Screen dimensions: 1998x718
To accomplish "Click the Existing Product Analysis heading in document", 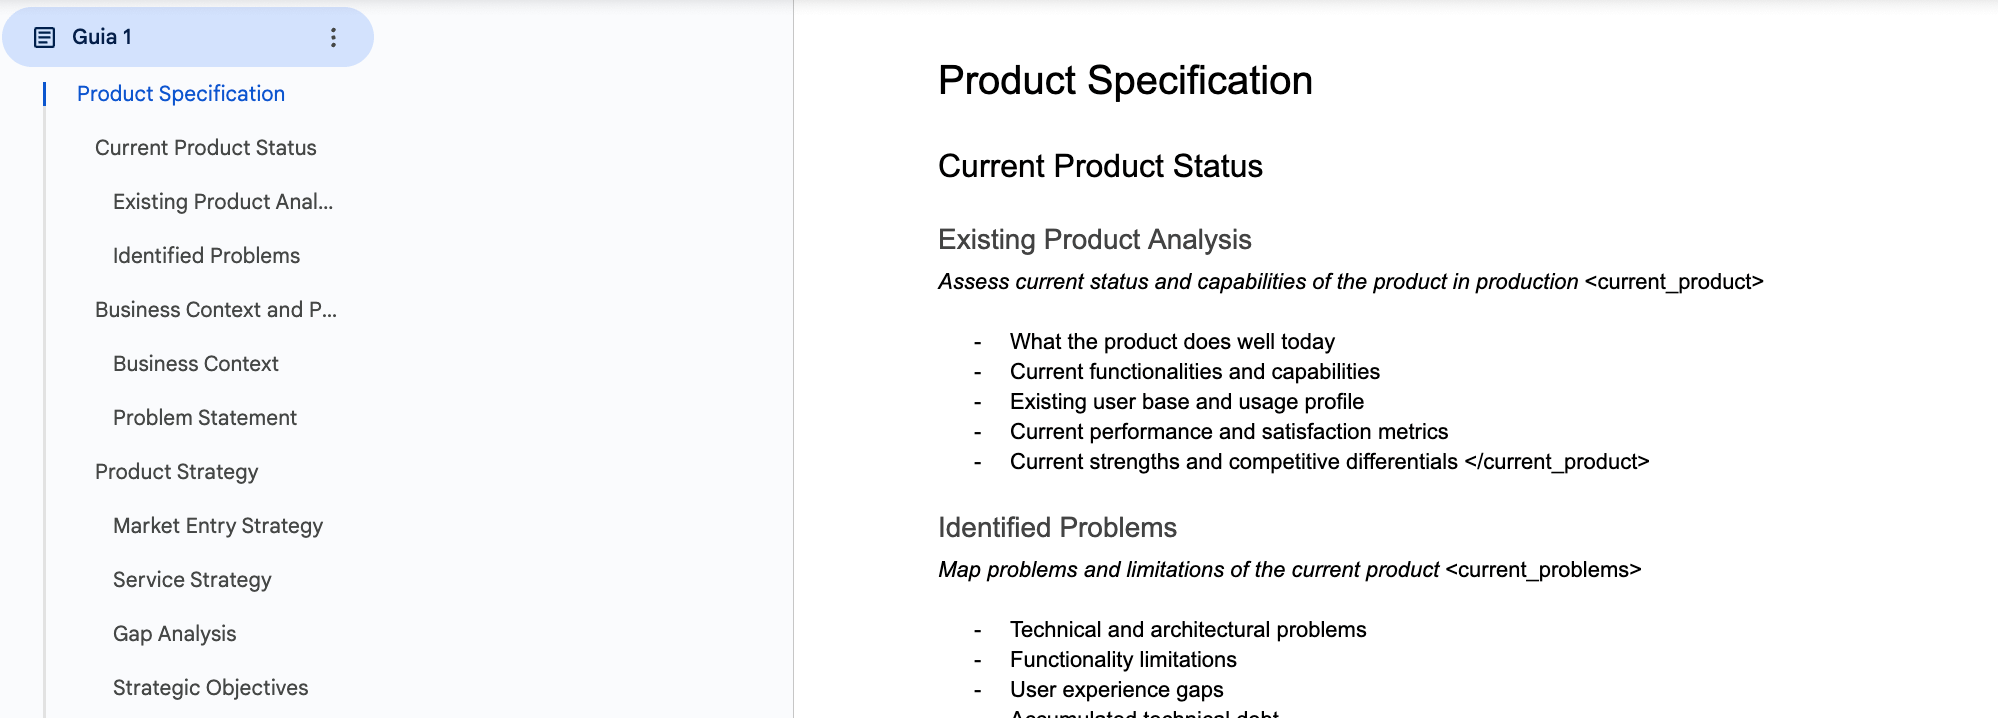I will point(1095,240).
